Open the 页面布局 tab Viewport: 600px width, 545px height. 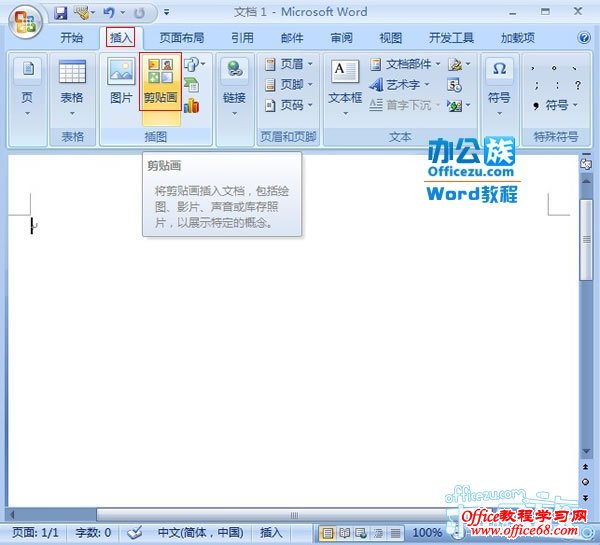point(182,38)
